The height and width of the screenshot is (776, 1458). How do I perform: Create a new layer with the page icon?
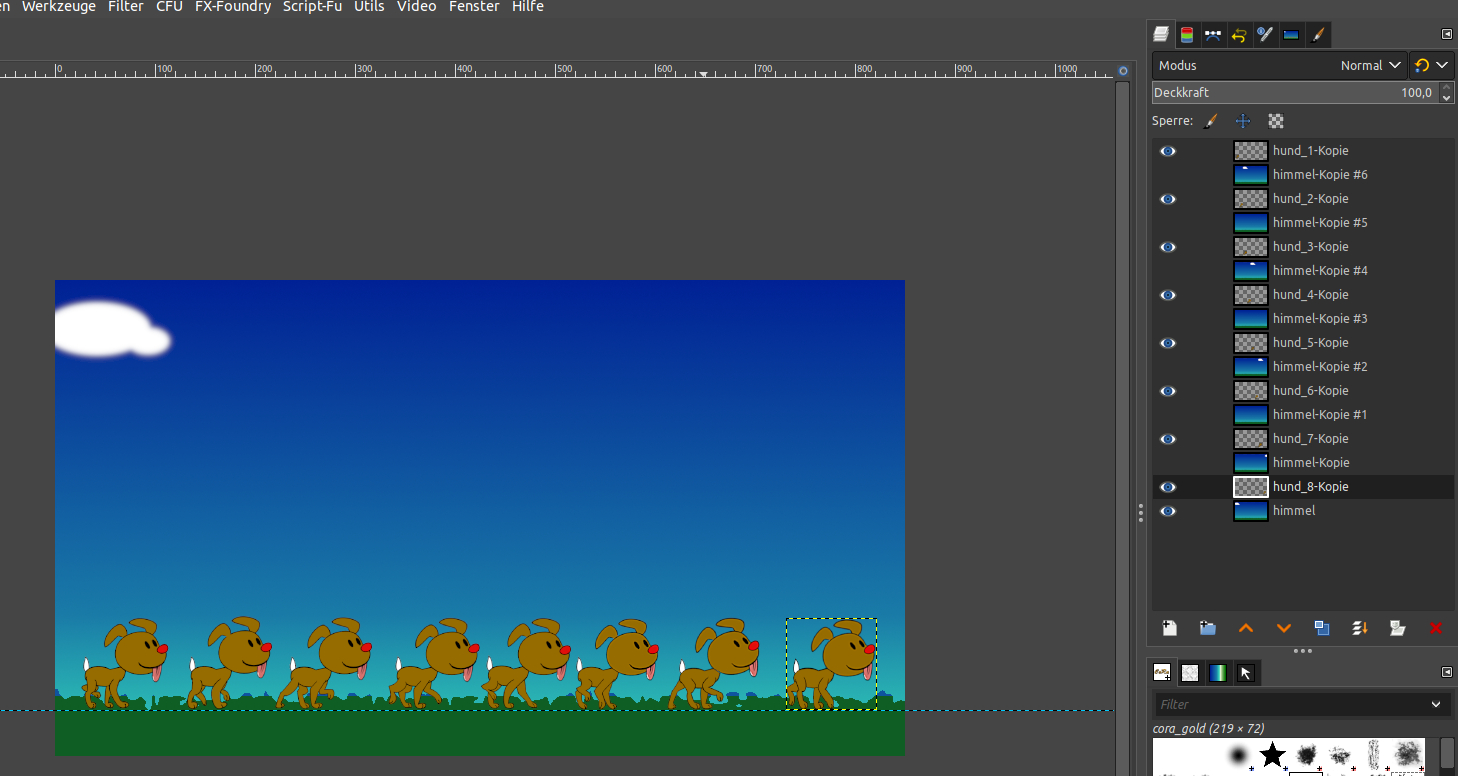point(1169,628)
